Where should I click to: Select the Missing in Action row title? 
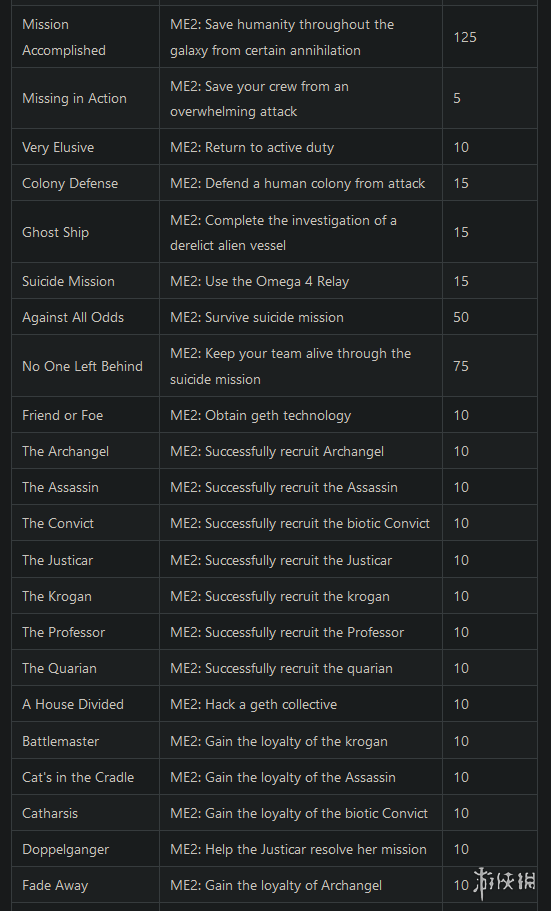coord(74,98)
